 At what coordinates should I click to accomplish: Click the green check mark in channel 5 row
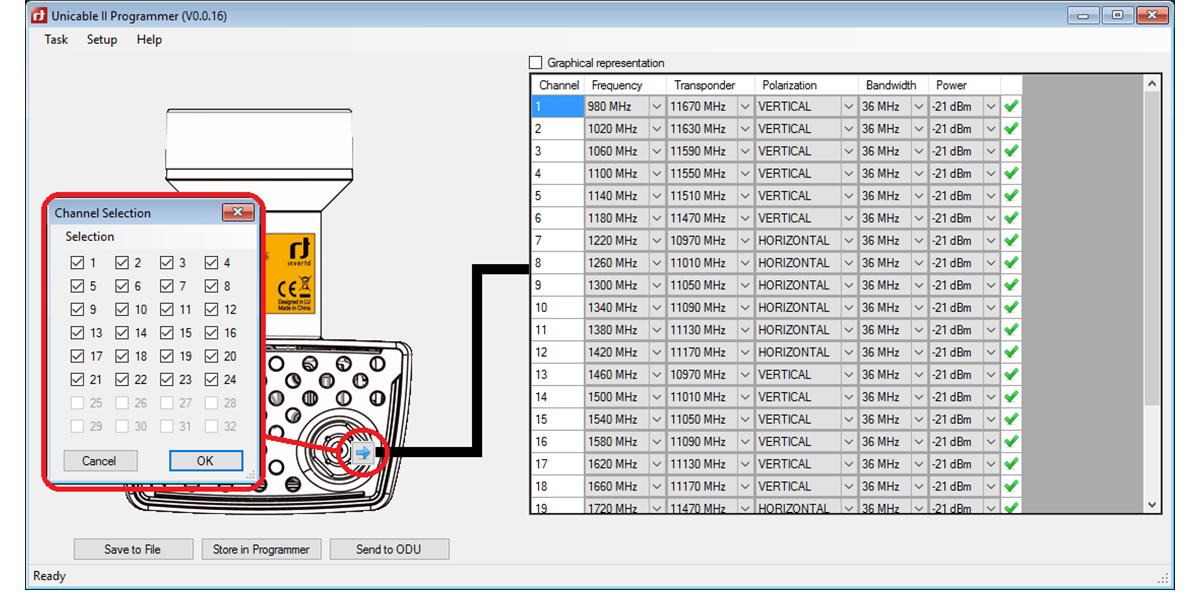point(1011,196)
